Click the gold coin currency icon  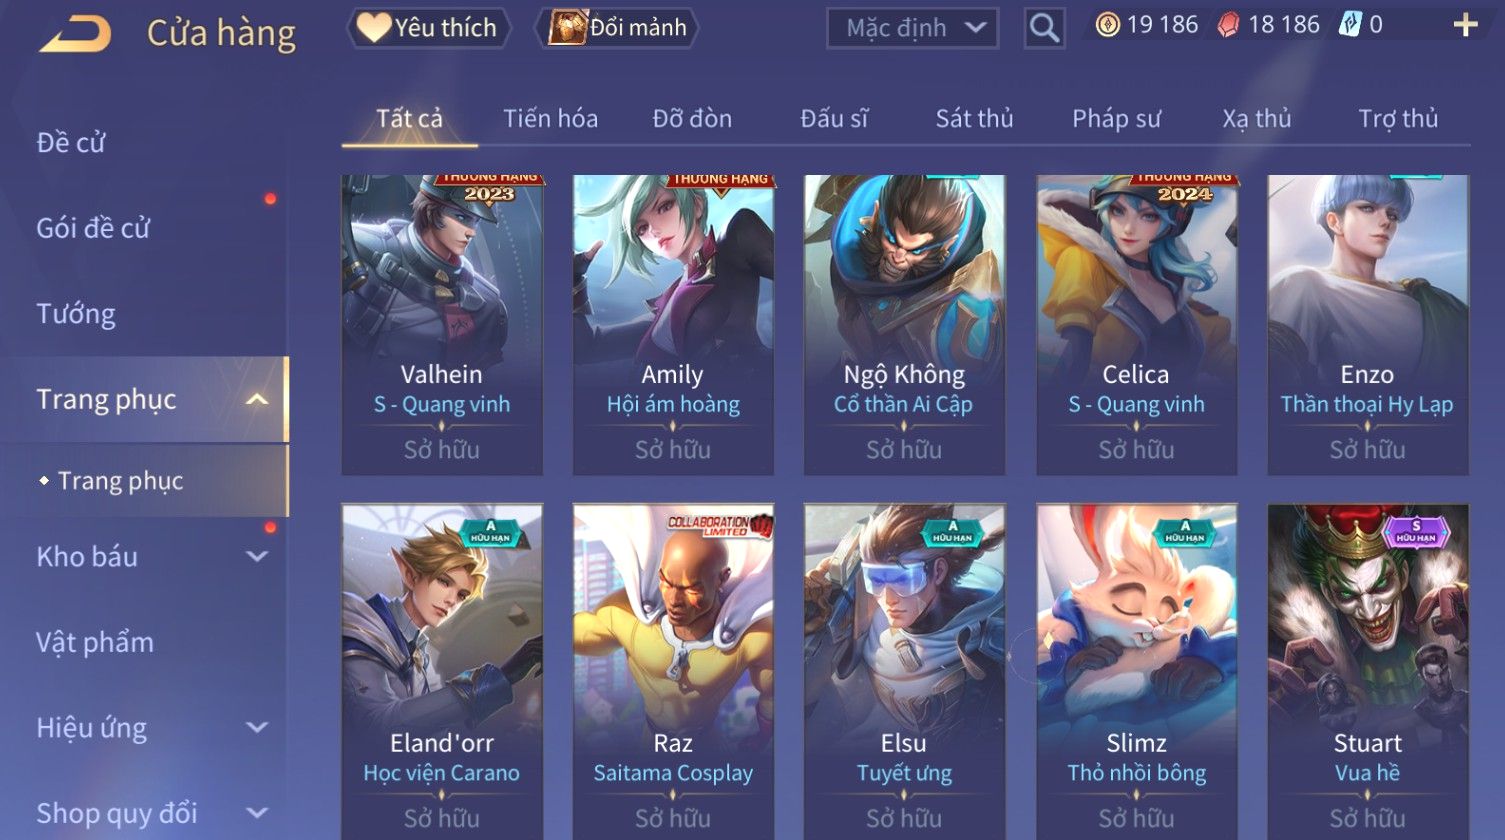coord(1108,25)
